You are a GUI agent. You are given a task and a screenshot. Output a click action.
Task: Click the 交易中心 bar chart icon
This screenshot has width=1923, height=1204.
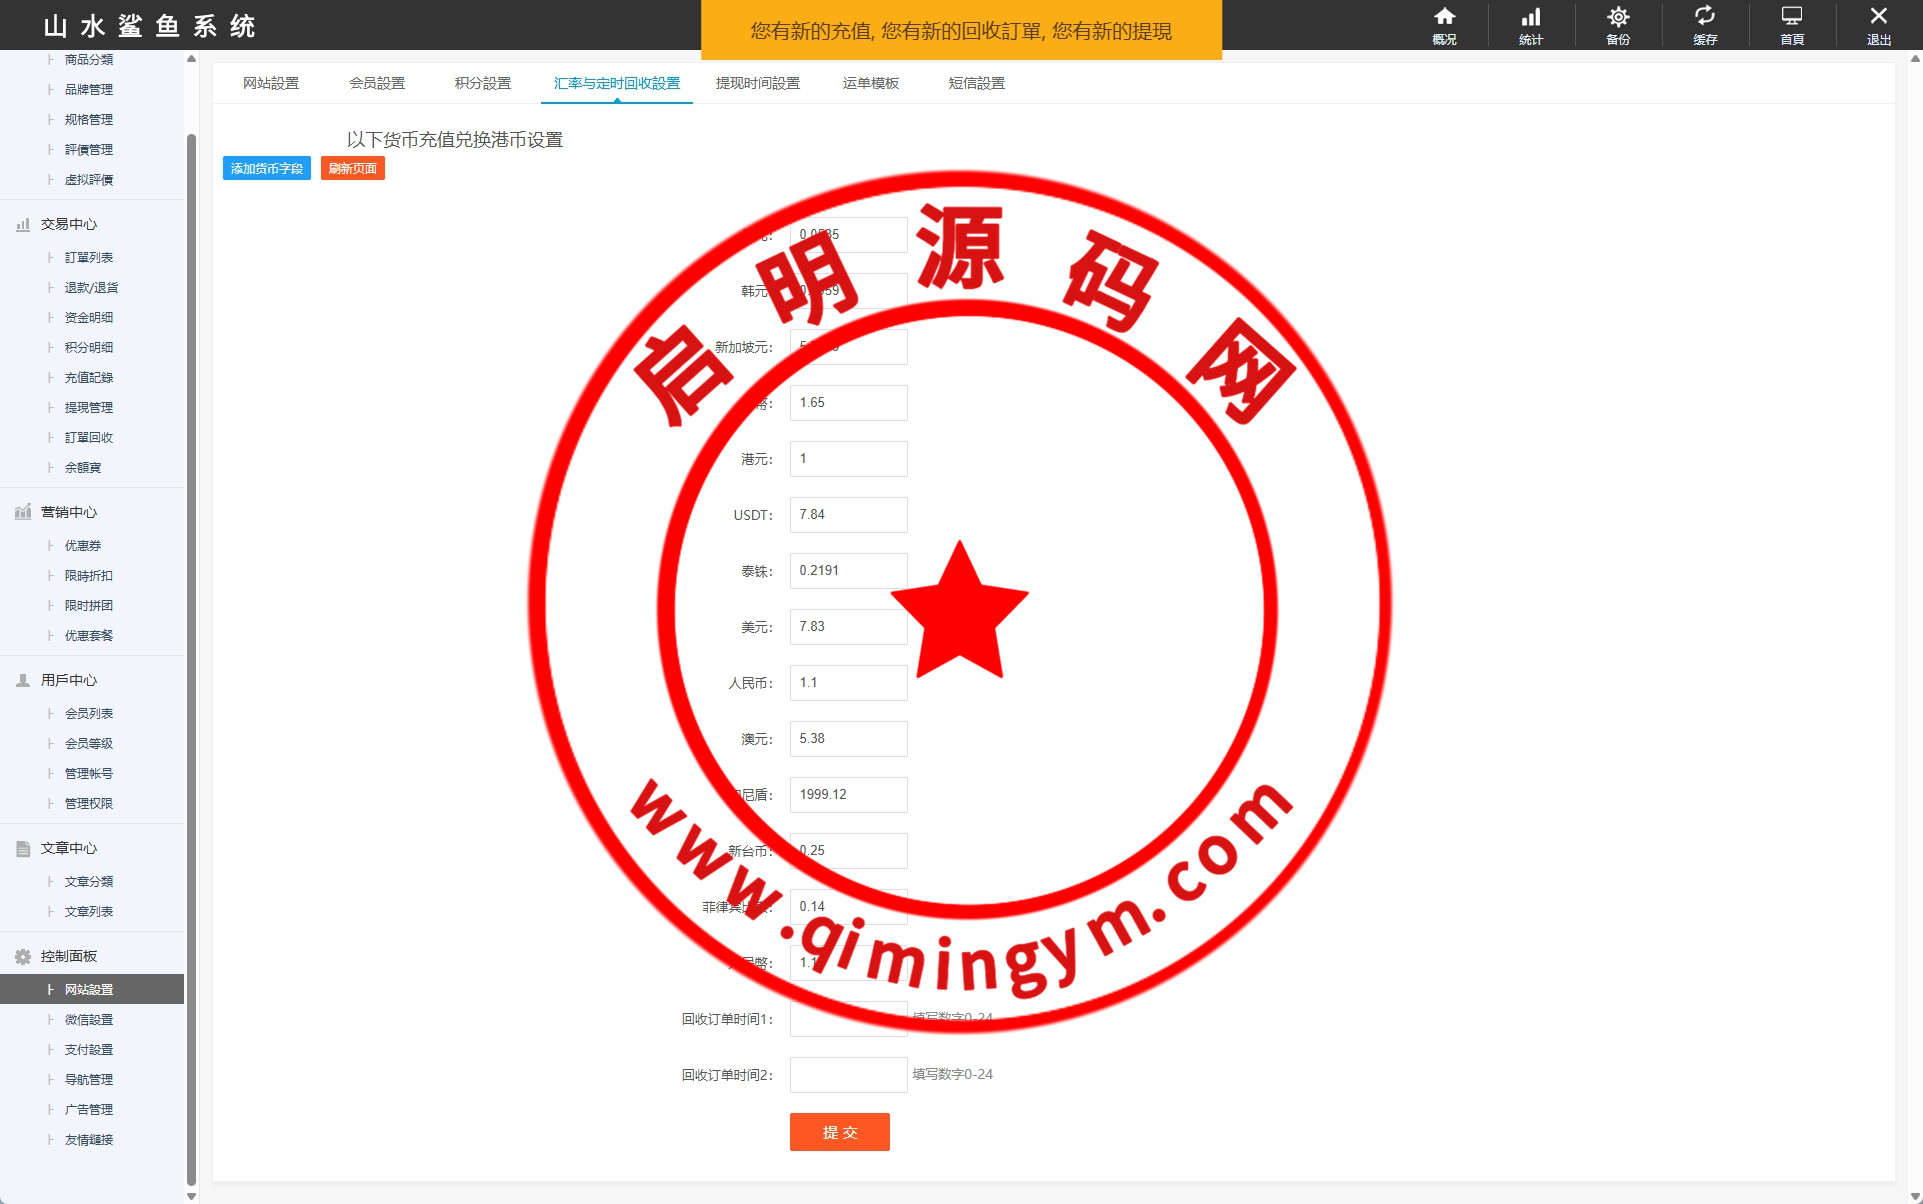tap(23, 225)
